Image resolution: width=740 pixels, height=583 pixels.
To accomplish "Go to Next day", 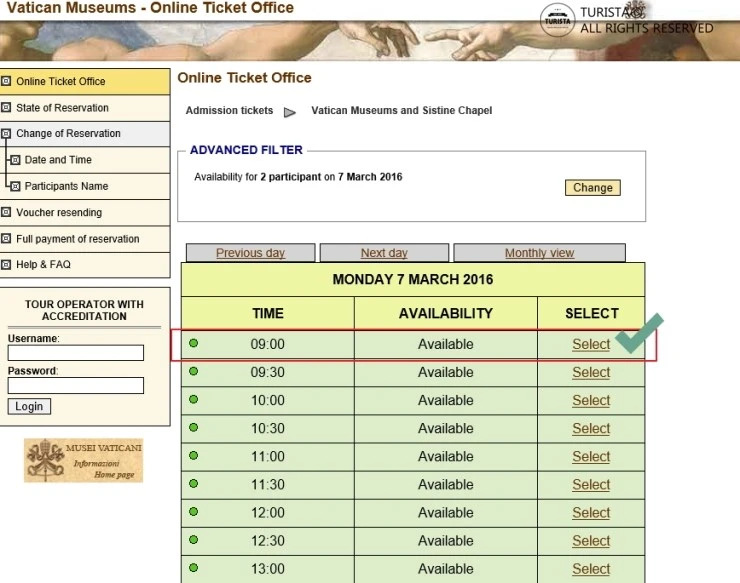I will click(x=384, y=253).
